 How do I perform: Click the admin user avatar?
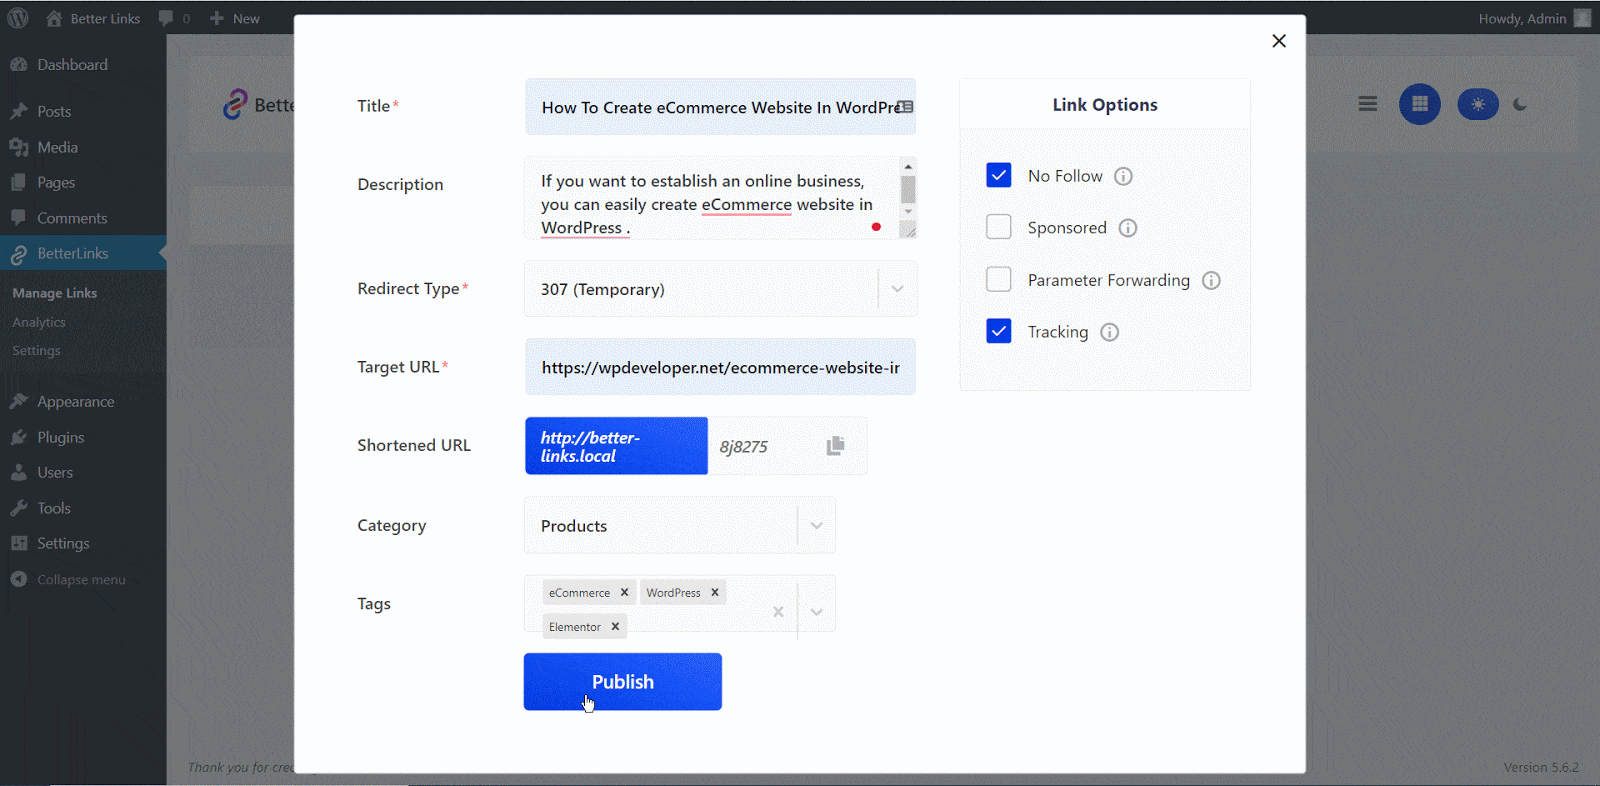tap(1582, 18)
